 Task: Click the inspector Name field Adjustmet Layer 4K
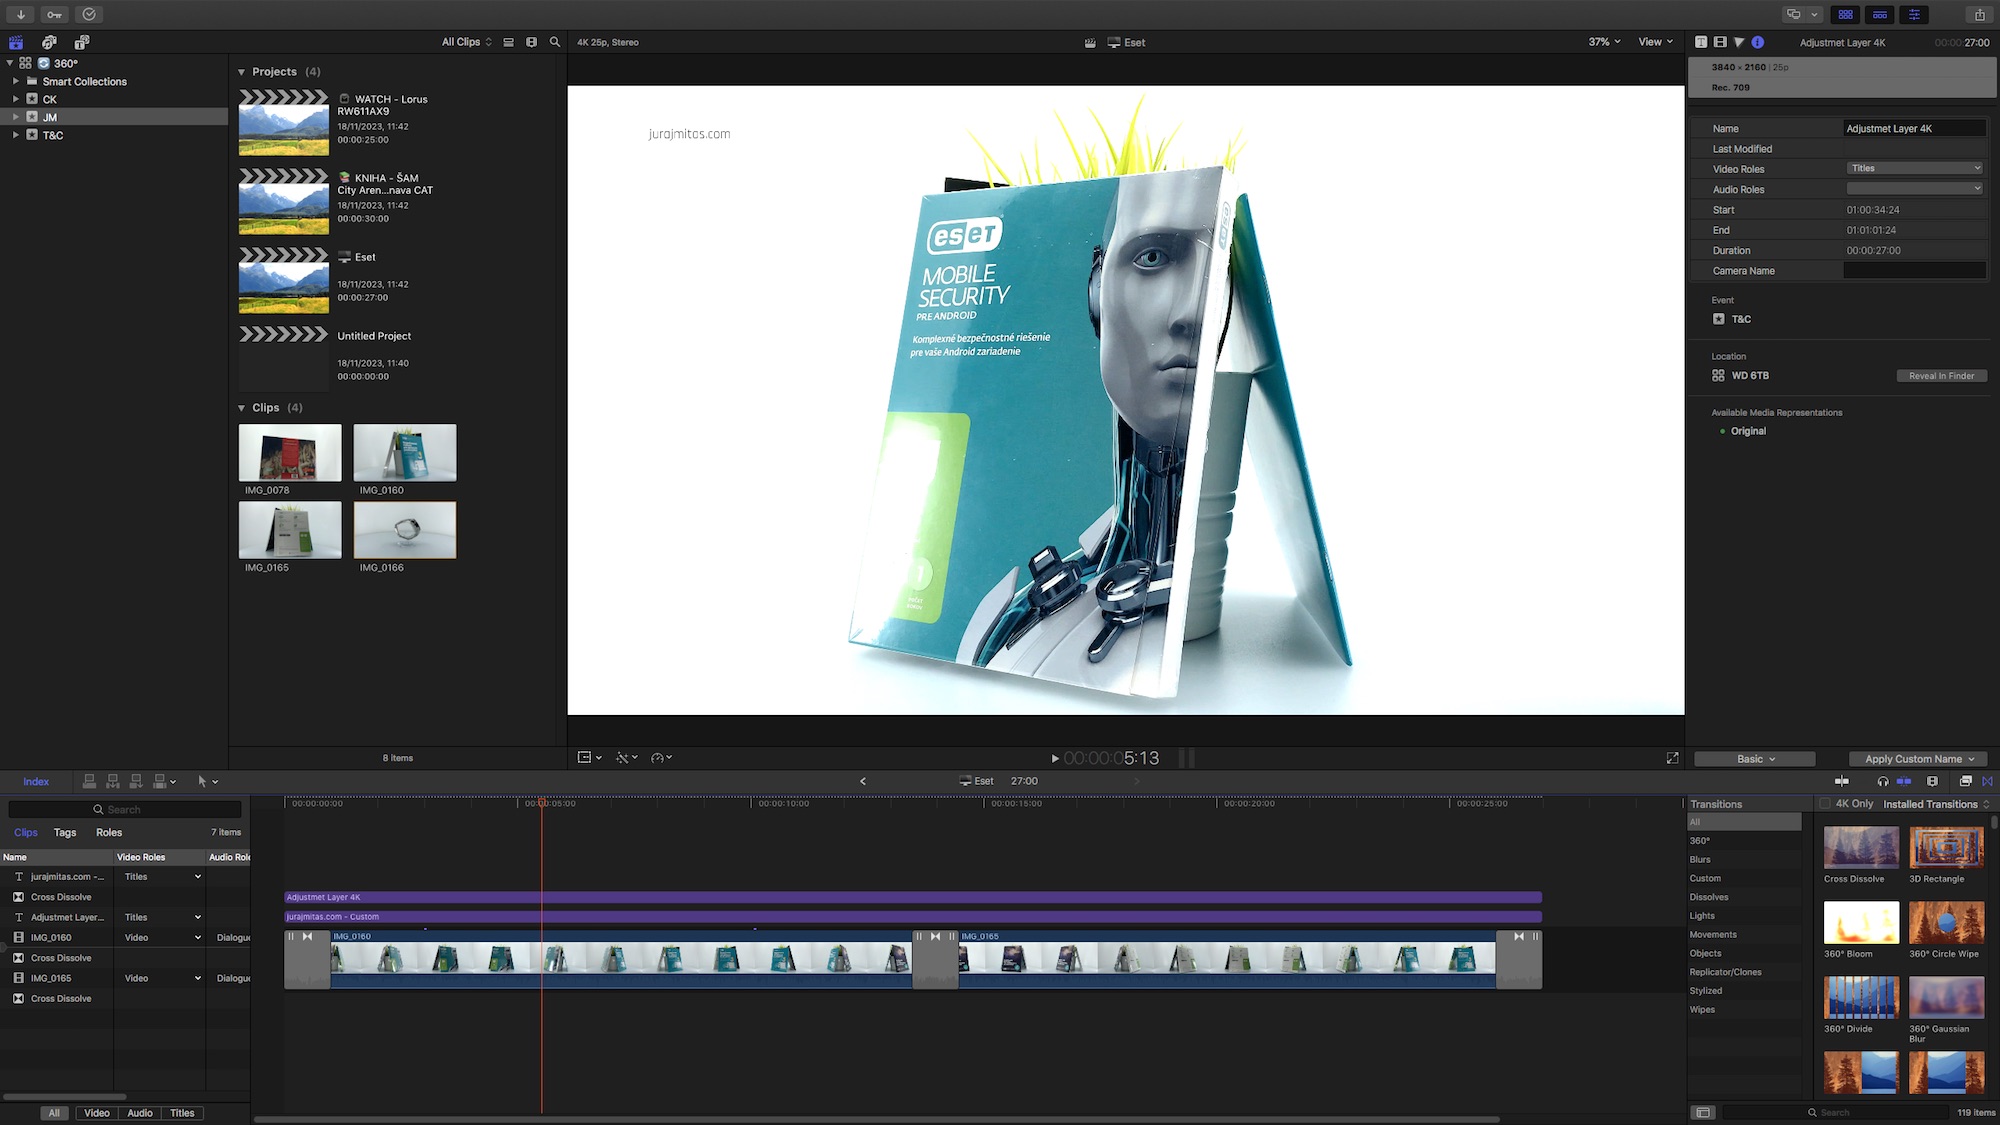(x=1914, y=128)
